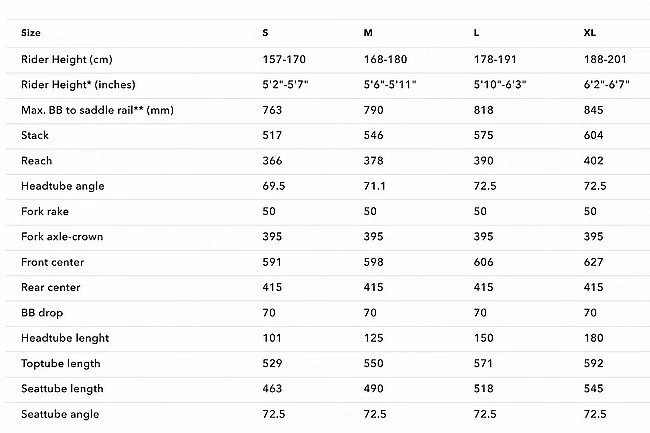
Task: Click the 627 front center value
Action: [x=593, y=262]
